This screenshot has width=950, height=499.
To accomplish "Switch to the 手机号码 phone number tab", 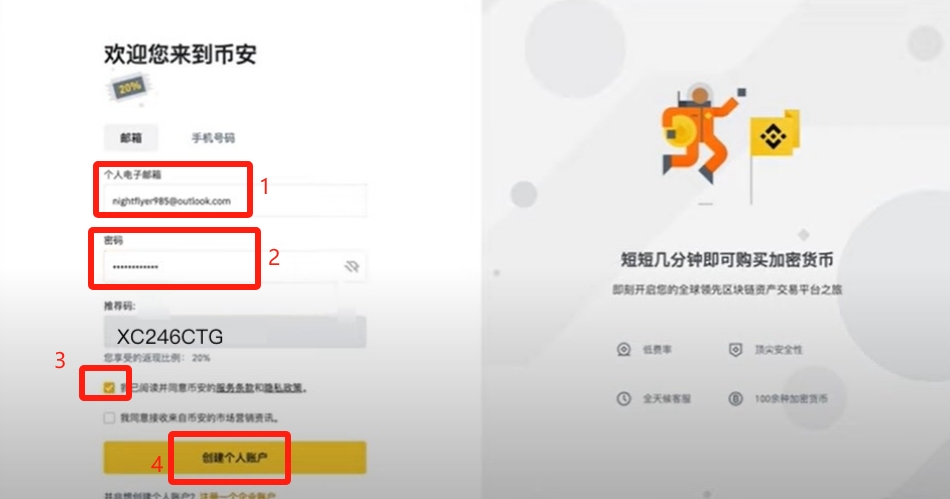I will pyautogui.click(x=213, y=138).
